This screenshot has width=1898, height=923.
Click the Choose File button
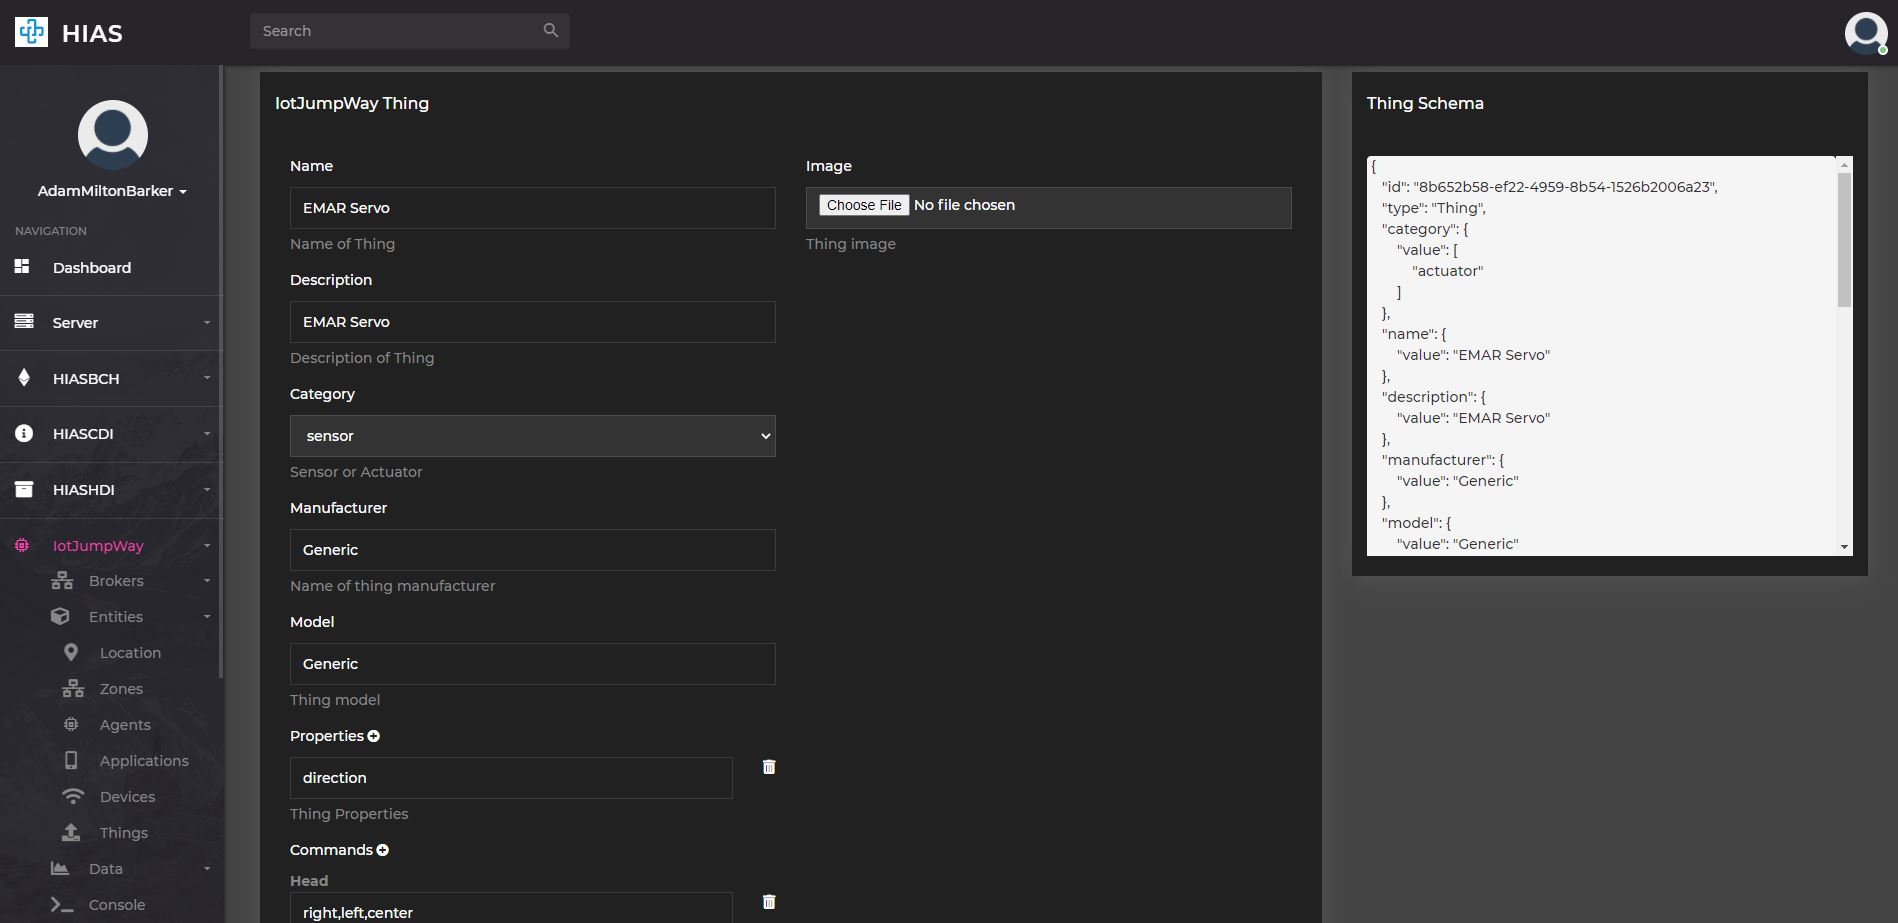864,205
